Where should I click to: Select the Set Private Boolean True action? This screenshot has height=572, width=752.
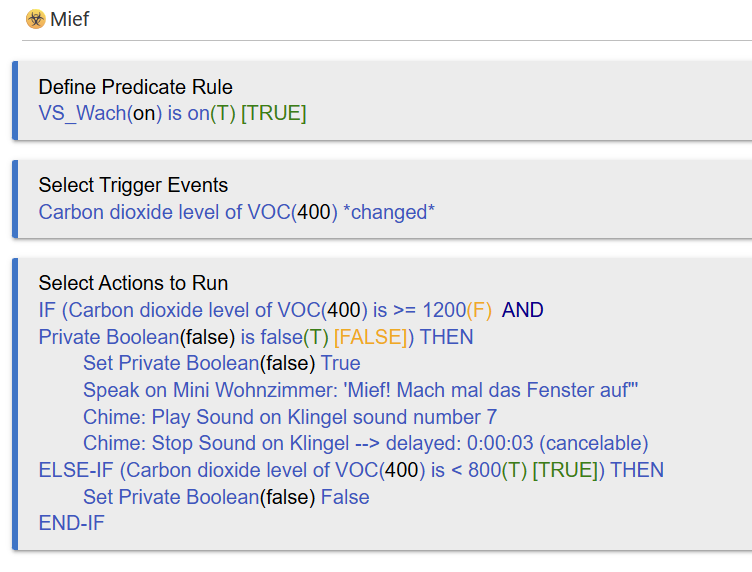tap(221, 363)
